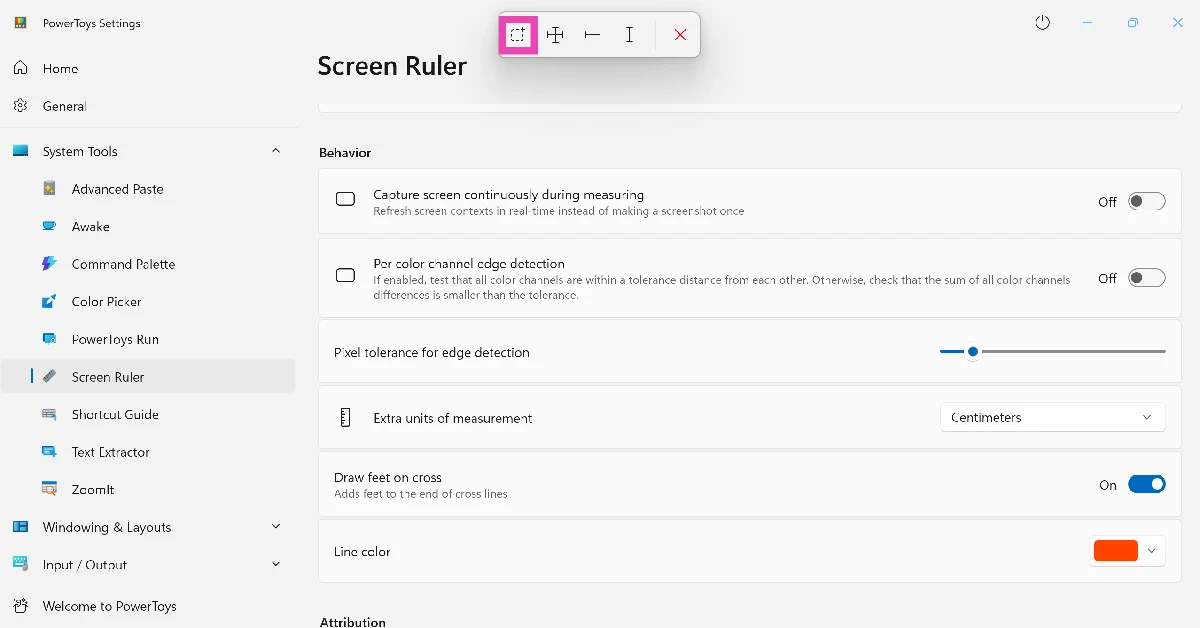Select the bounds measuring tool
Screen dimensions: 1200x628
point(518,35)
